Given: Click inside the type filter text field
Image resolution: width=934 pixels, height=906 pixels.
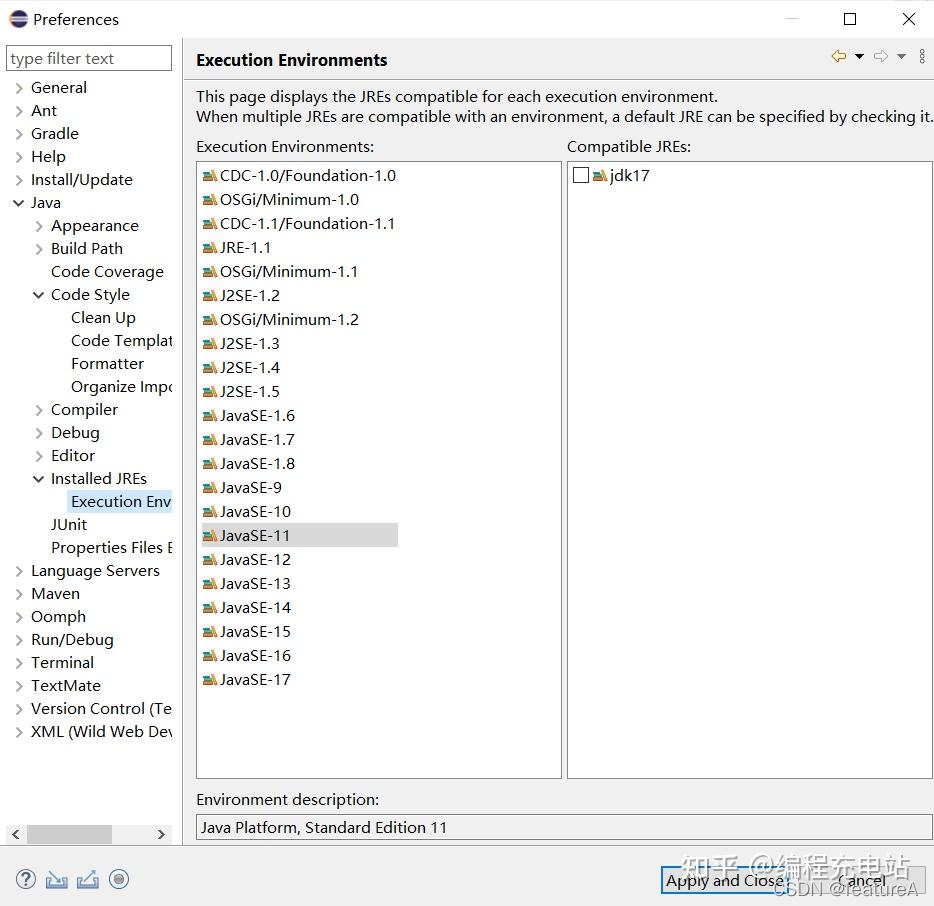Looking at the screenshot, I should coord(88,58).
